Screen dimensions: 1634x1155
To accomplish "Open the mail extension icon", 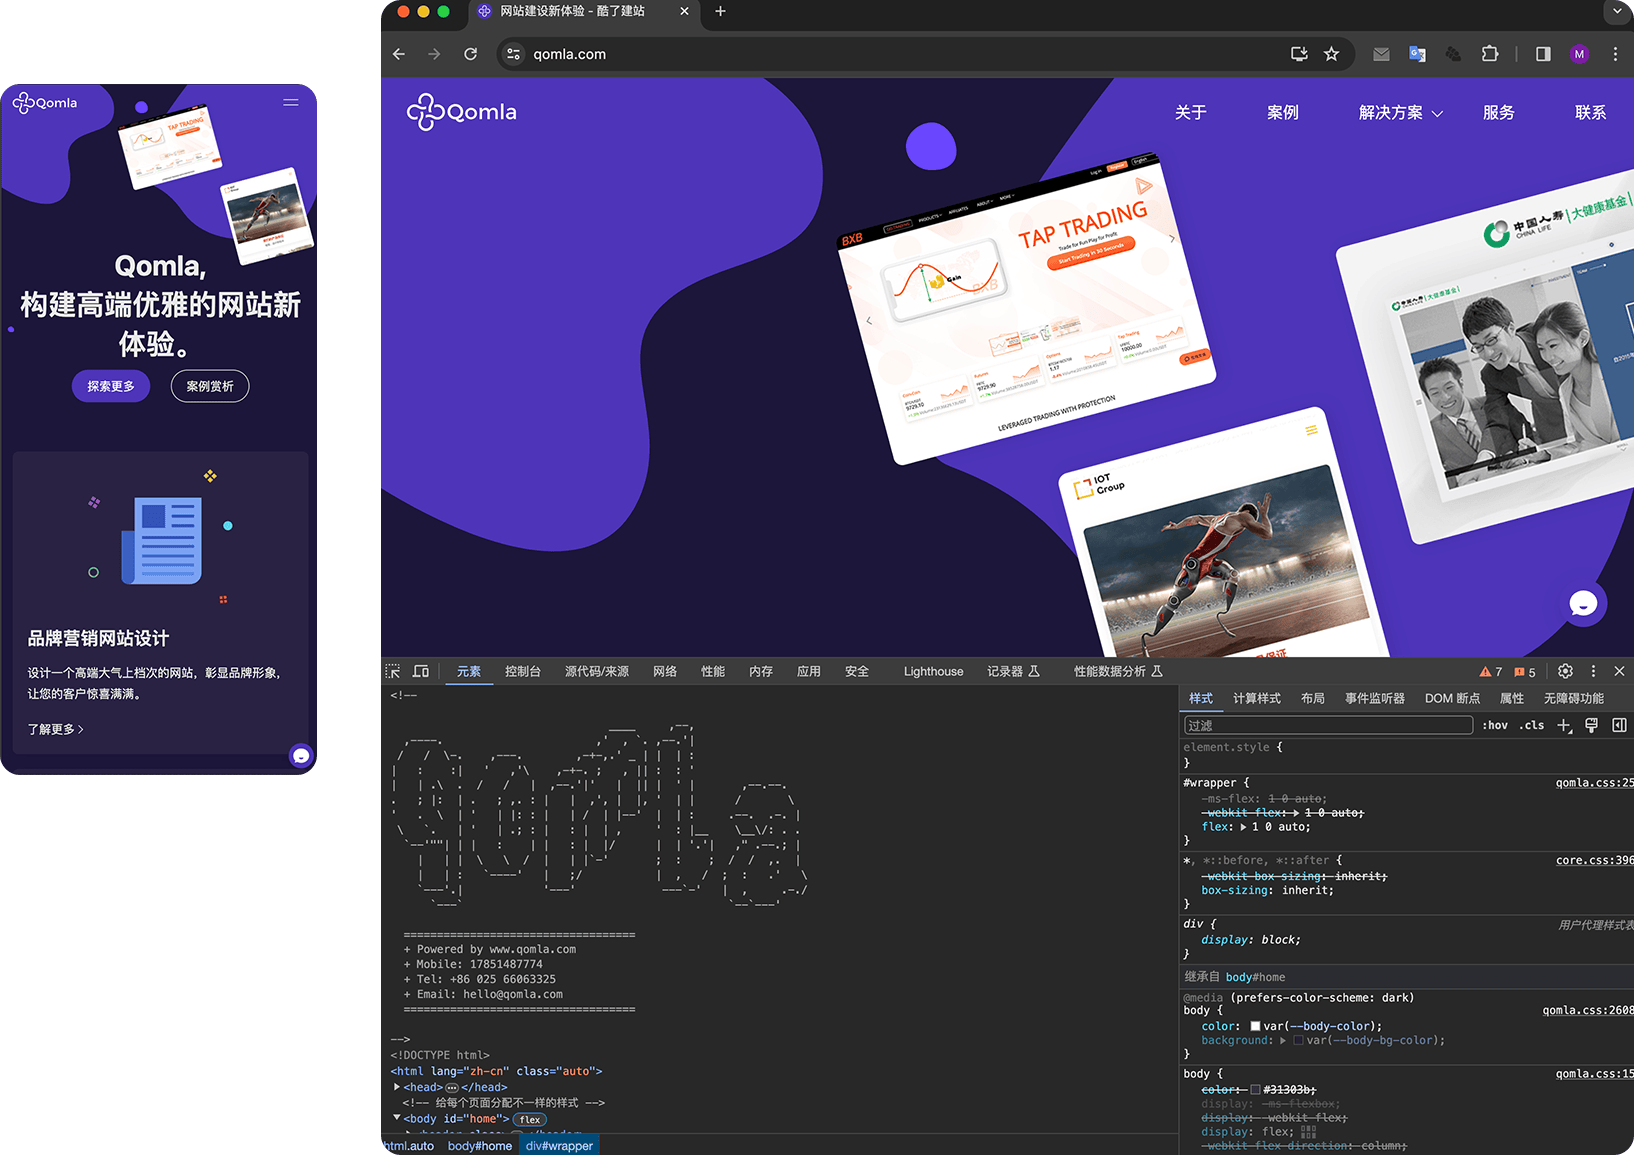I will click(x=1381, y=54).
